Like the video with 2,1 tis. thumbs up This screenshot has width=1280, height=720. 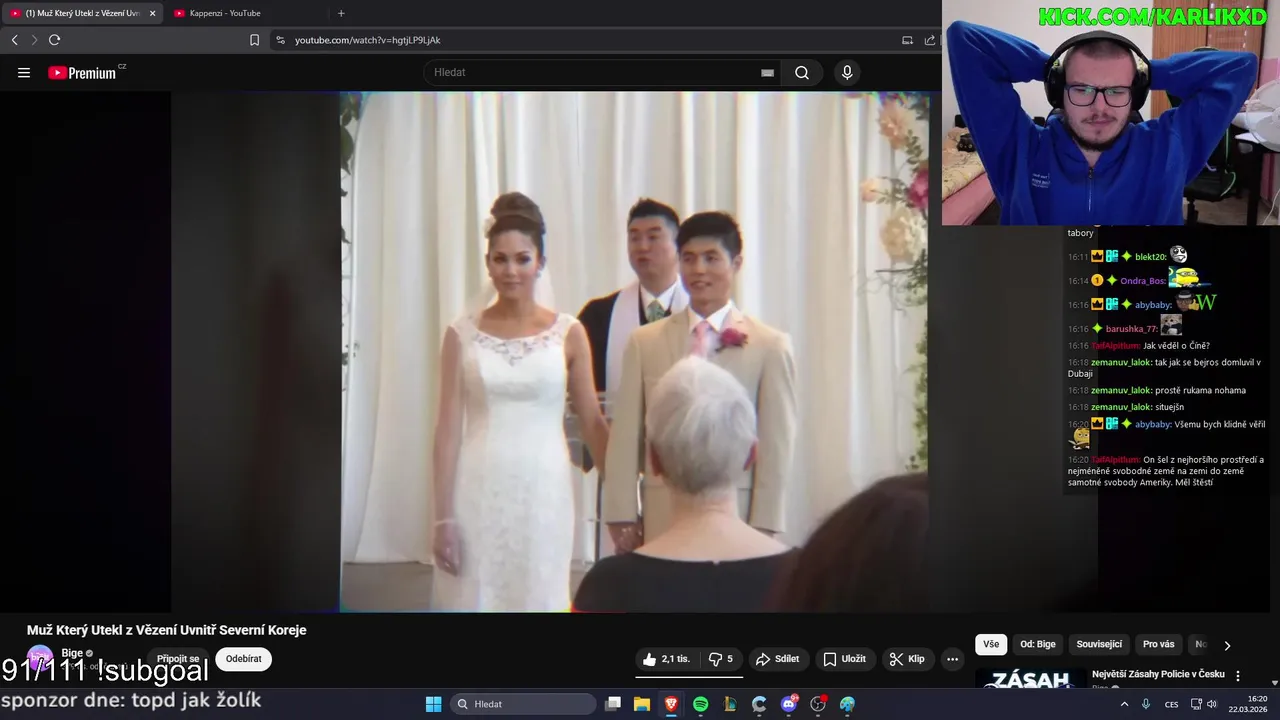(666, 659)
